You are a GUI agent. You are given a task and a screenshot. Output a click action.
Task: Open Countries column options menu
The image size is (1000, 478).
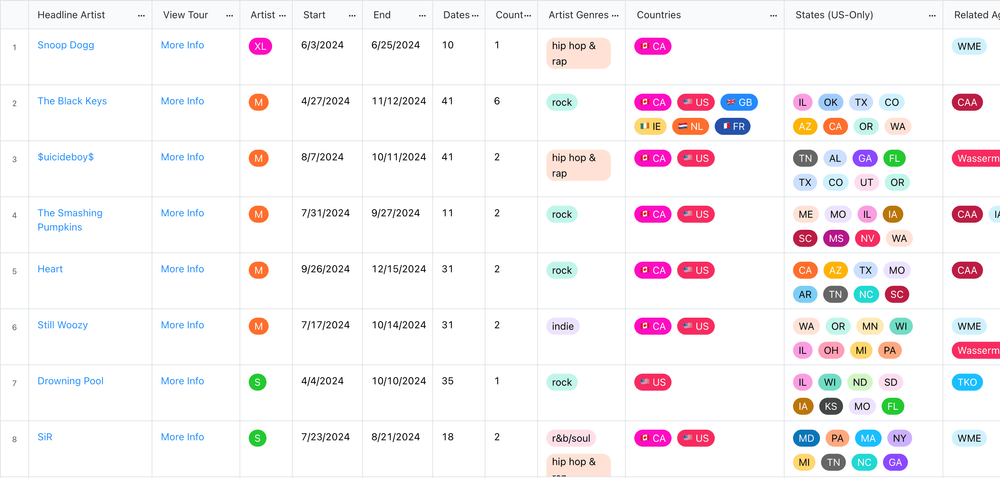(x=773, y=15)
